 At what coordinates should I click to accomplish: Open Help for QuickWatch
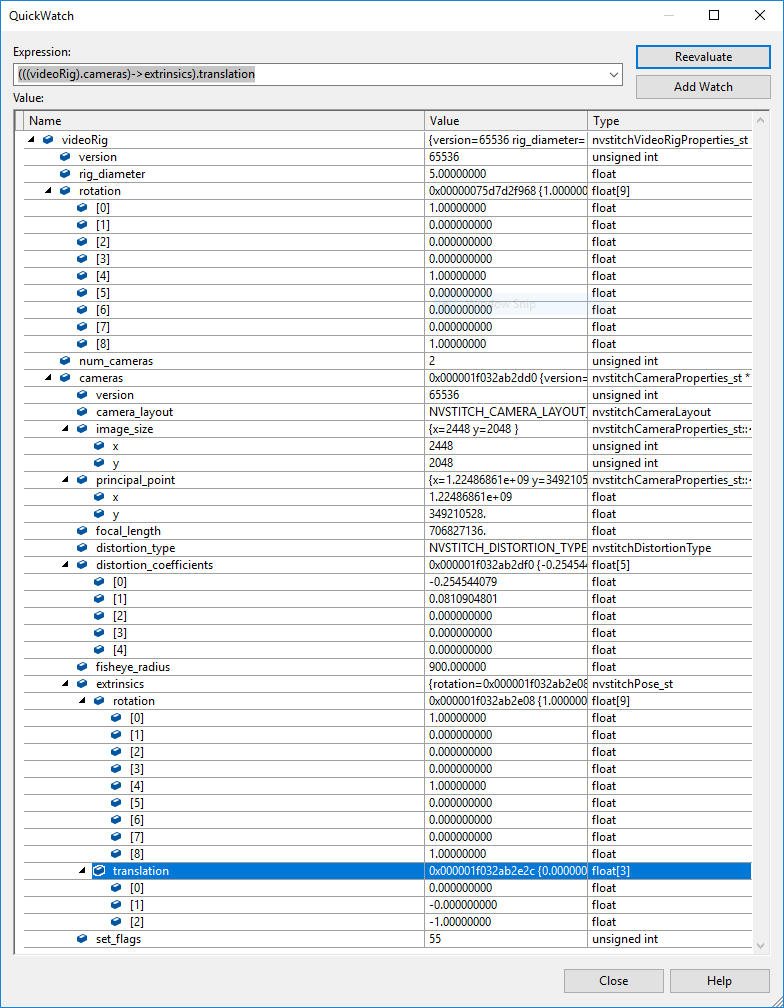719,980
